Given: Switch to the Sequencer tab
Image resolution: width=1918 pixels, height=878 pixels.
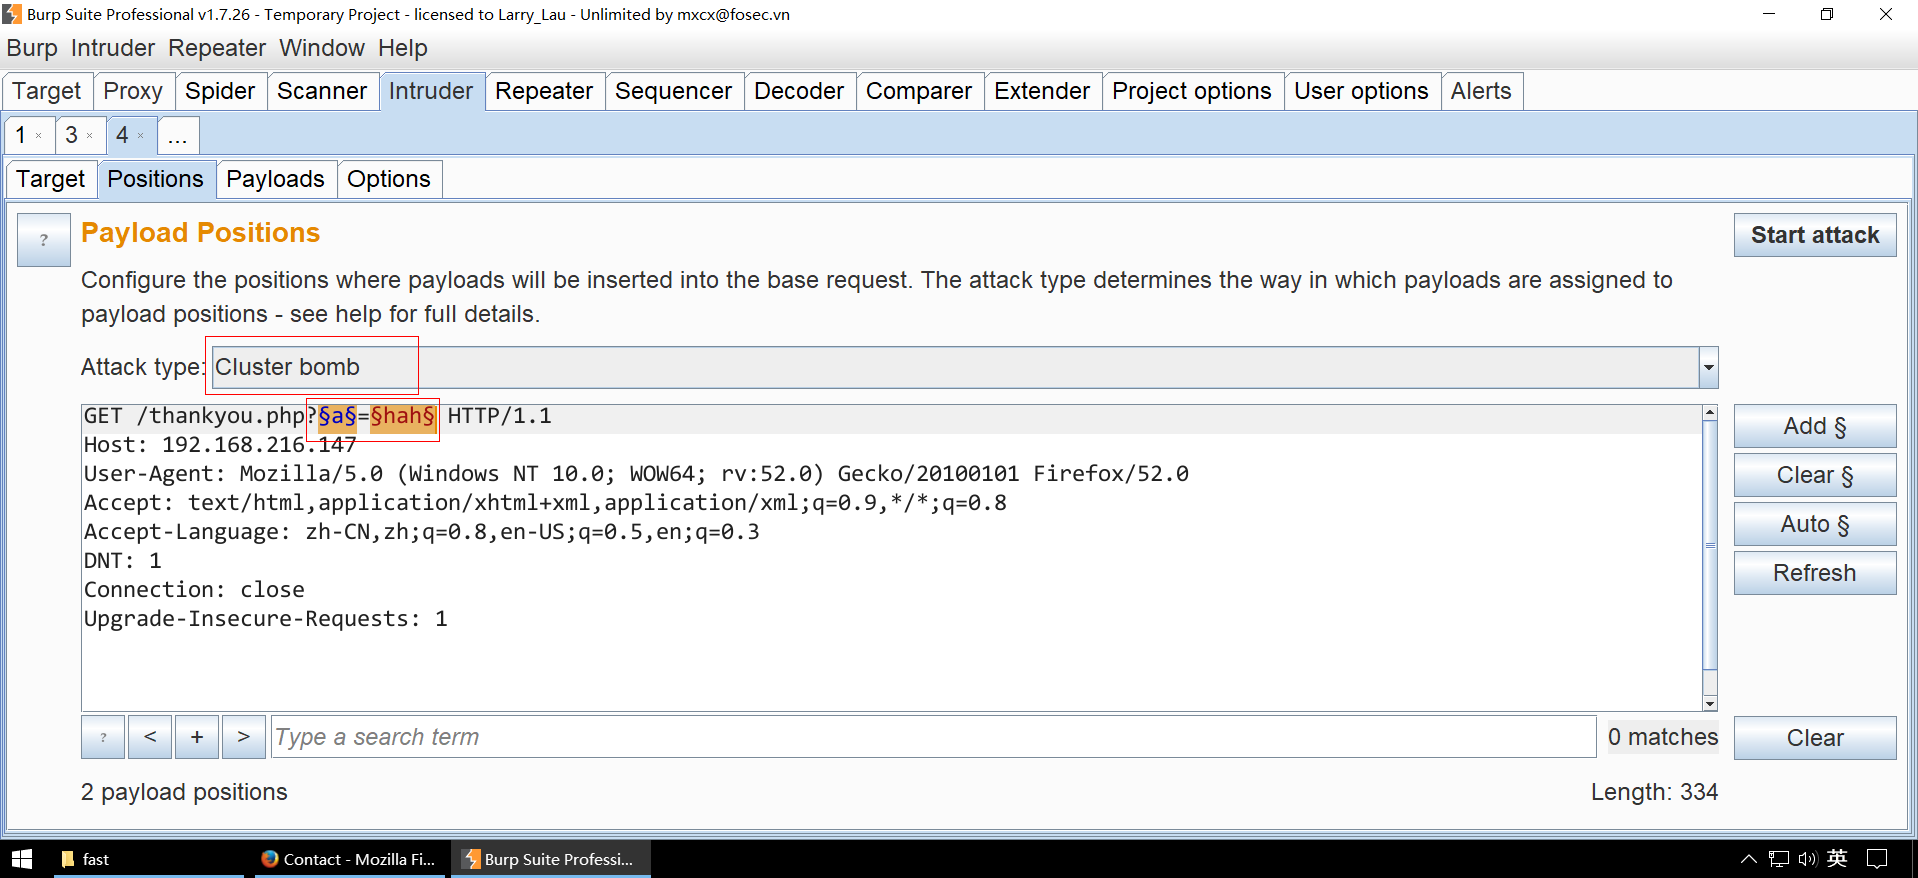Looking at the screenshot, I should [674, 91].
